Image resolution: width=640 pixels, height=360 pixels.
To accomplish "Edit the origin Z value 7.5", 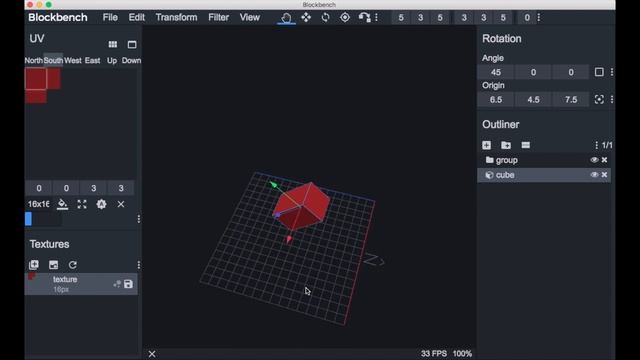I will click(x=571, y=100).
